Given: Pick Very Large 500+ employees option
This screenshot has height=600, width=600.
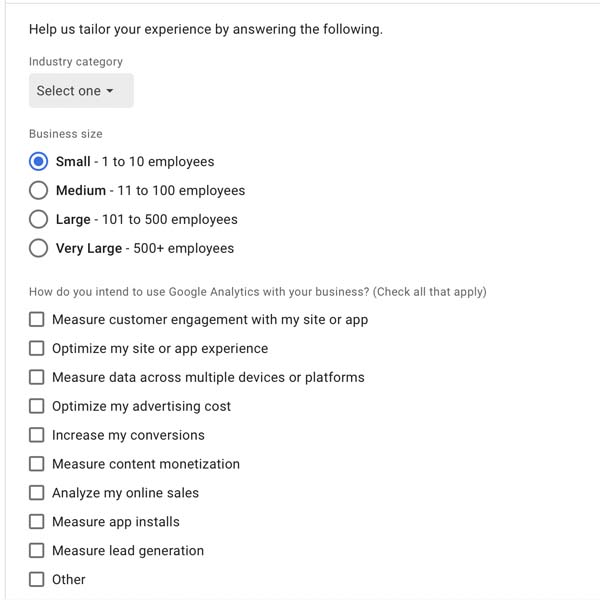Looking at the screenshot, I should coord(38,248).
